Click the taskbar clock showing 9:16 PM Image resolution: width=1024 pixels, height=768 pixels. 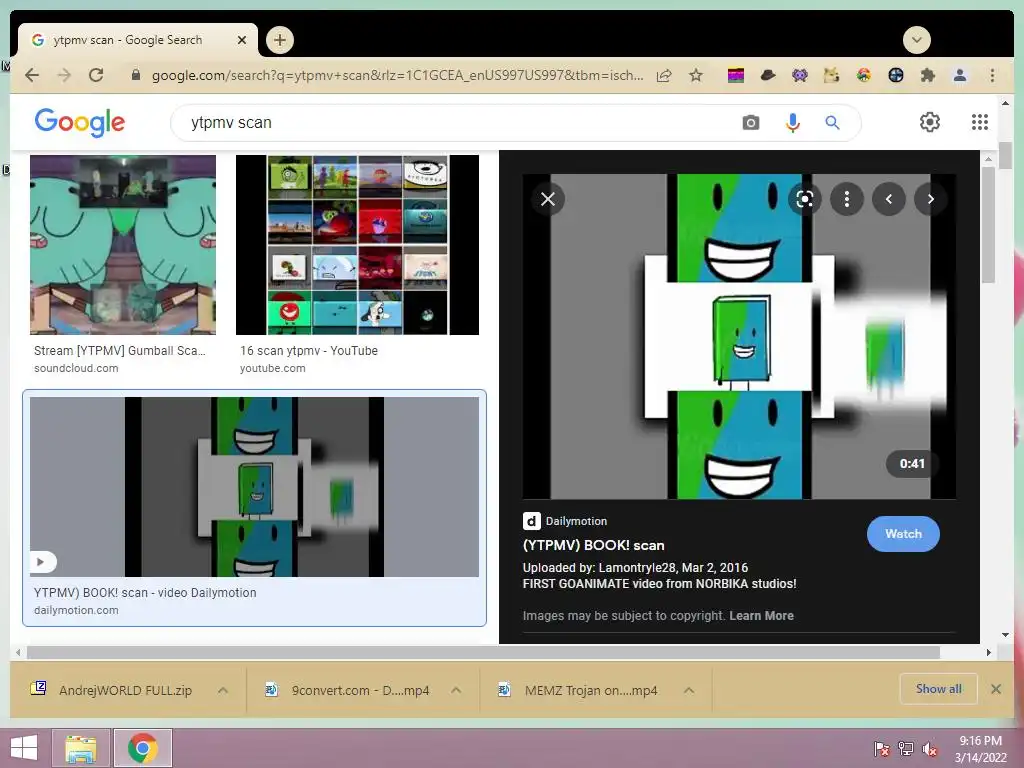click(x=980, y=749)
